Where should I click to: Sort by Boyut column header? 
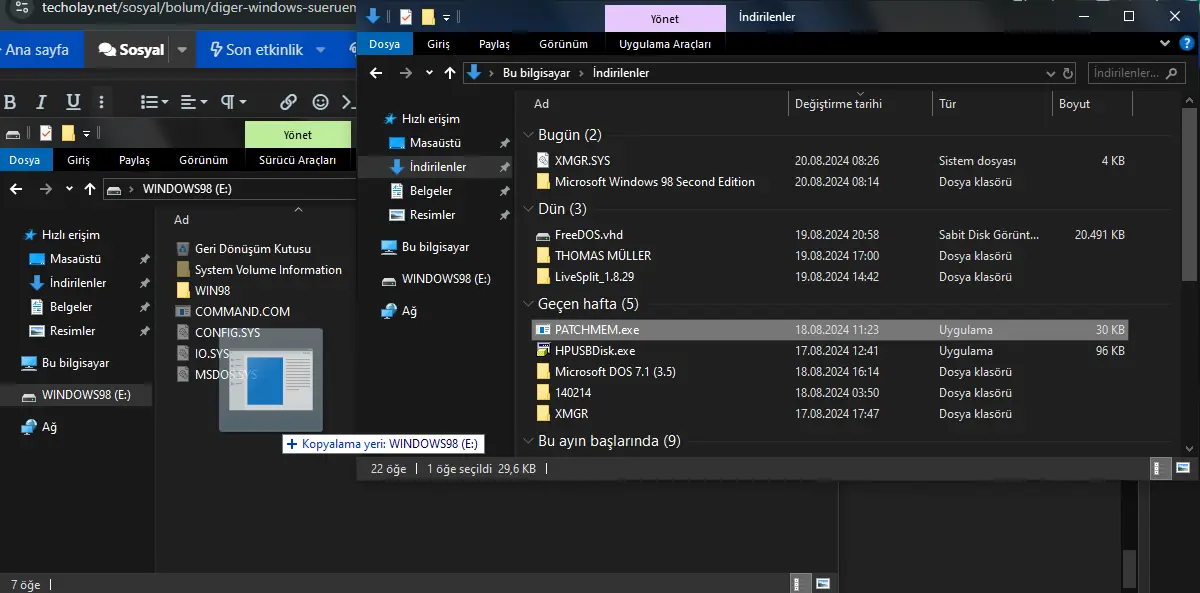pos(1094,103)
